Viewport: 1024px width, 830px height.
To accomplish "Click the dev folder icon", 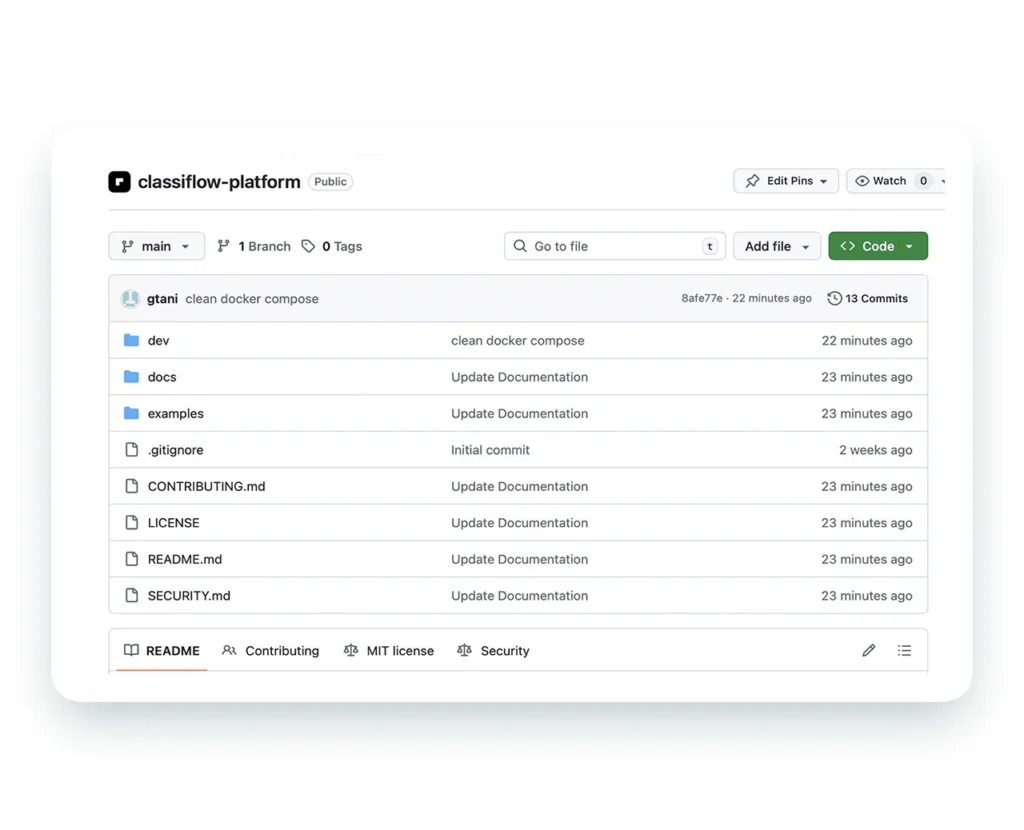I will [131, 341].
